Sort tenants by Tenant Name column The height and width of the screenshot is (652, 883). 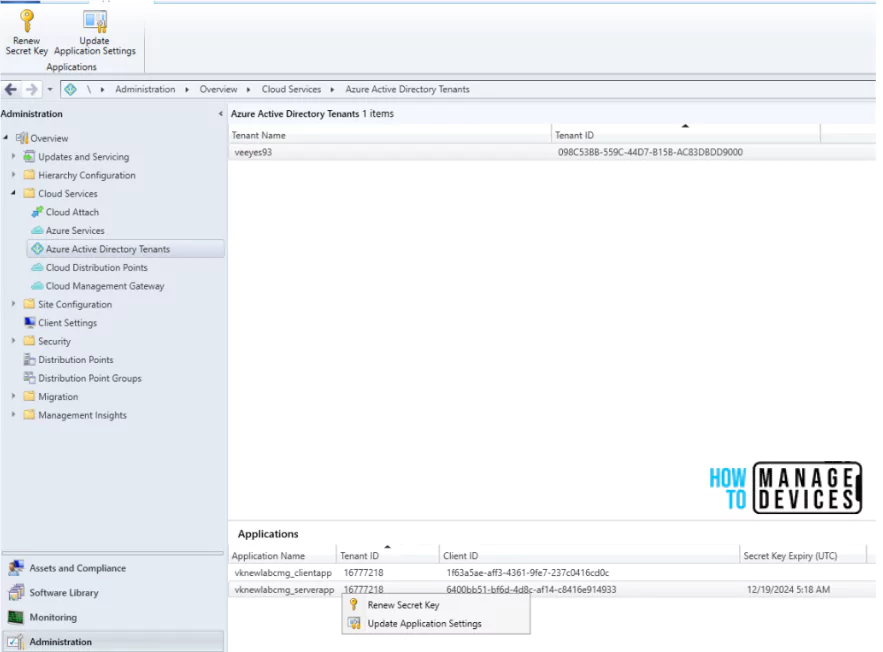click(x=390, y=135)
